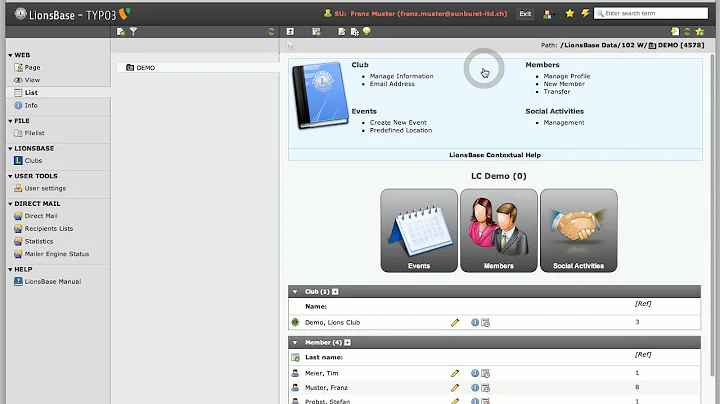Image resolution: width=720 pixels, height=404 pixels.
Task: Collapse the Member (4) table
Action: pyautogui.click(x=295, y=342)
